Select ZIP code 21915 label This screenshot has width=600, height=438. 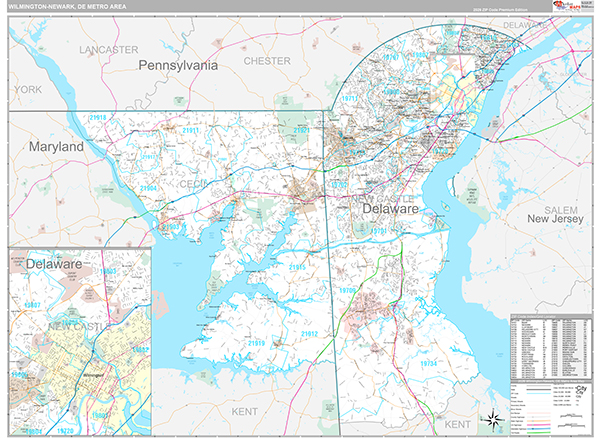(297, 268)
